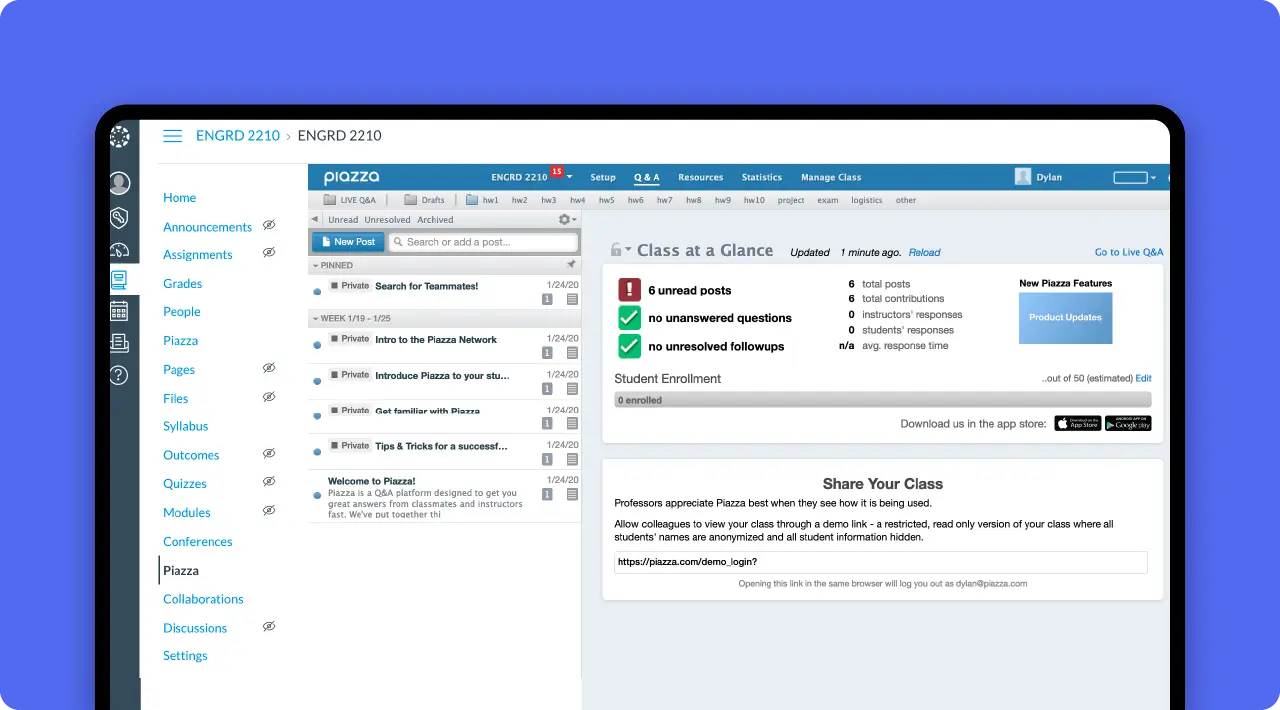Toggle the Unread filter

343,220
